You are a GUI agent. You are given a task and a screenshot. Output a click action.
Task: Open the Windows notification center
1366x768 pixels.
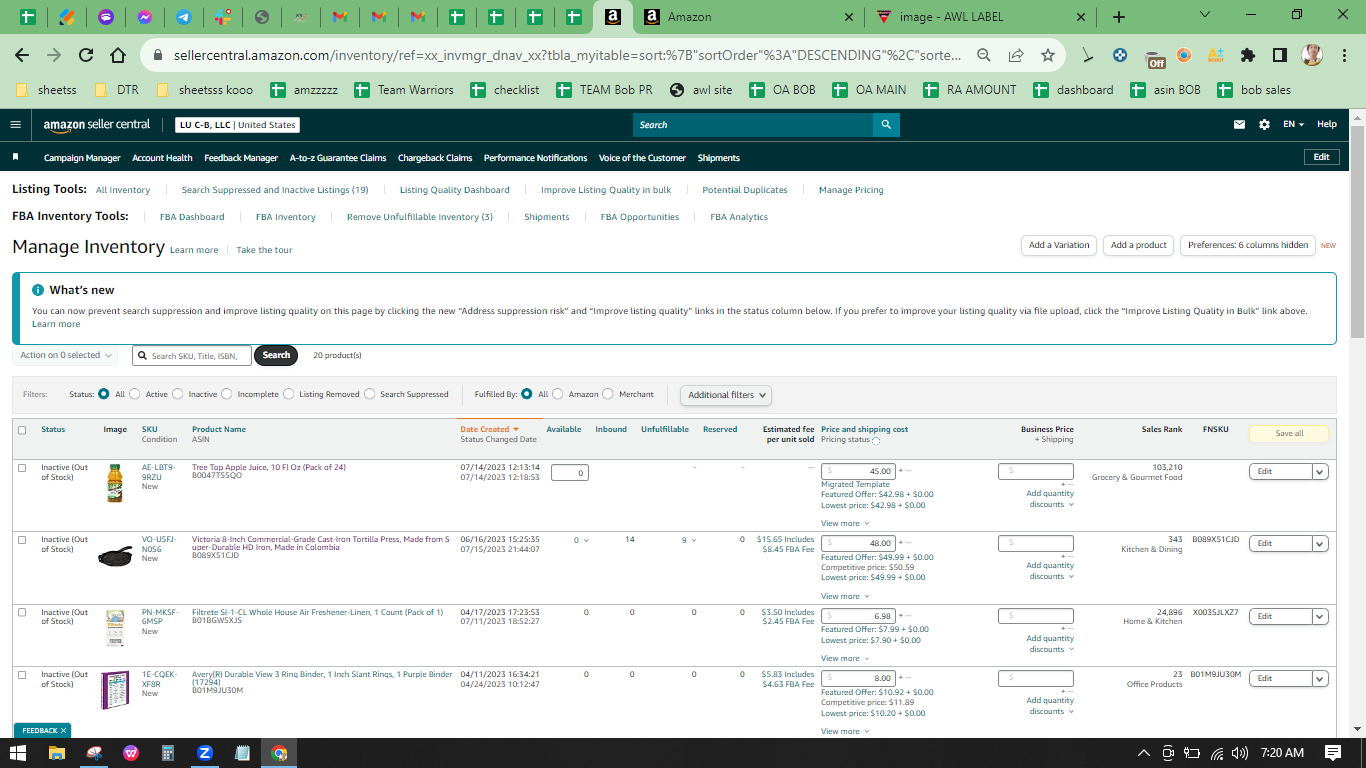(1332, 753)
